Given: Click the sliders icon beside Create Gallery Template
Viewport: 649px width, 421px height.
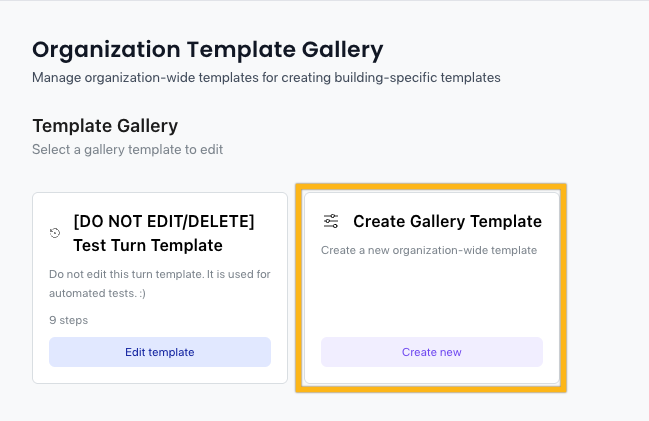Looking at the screenshot, I should (331, 221).
